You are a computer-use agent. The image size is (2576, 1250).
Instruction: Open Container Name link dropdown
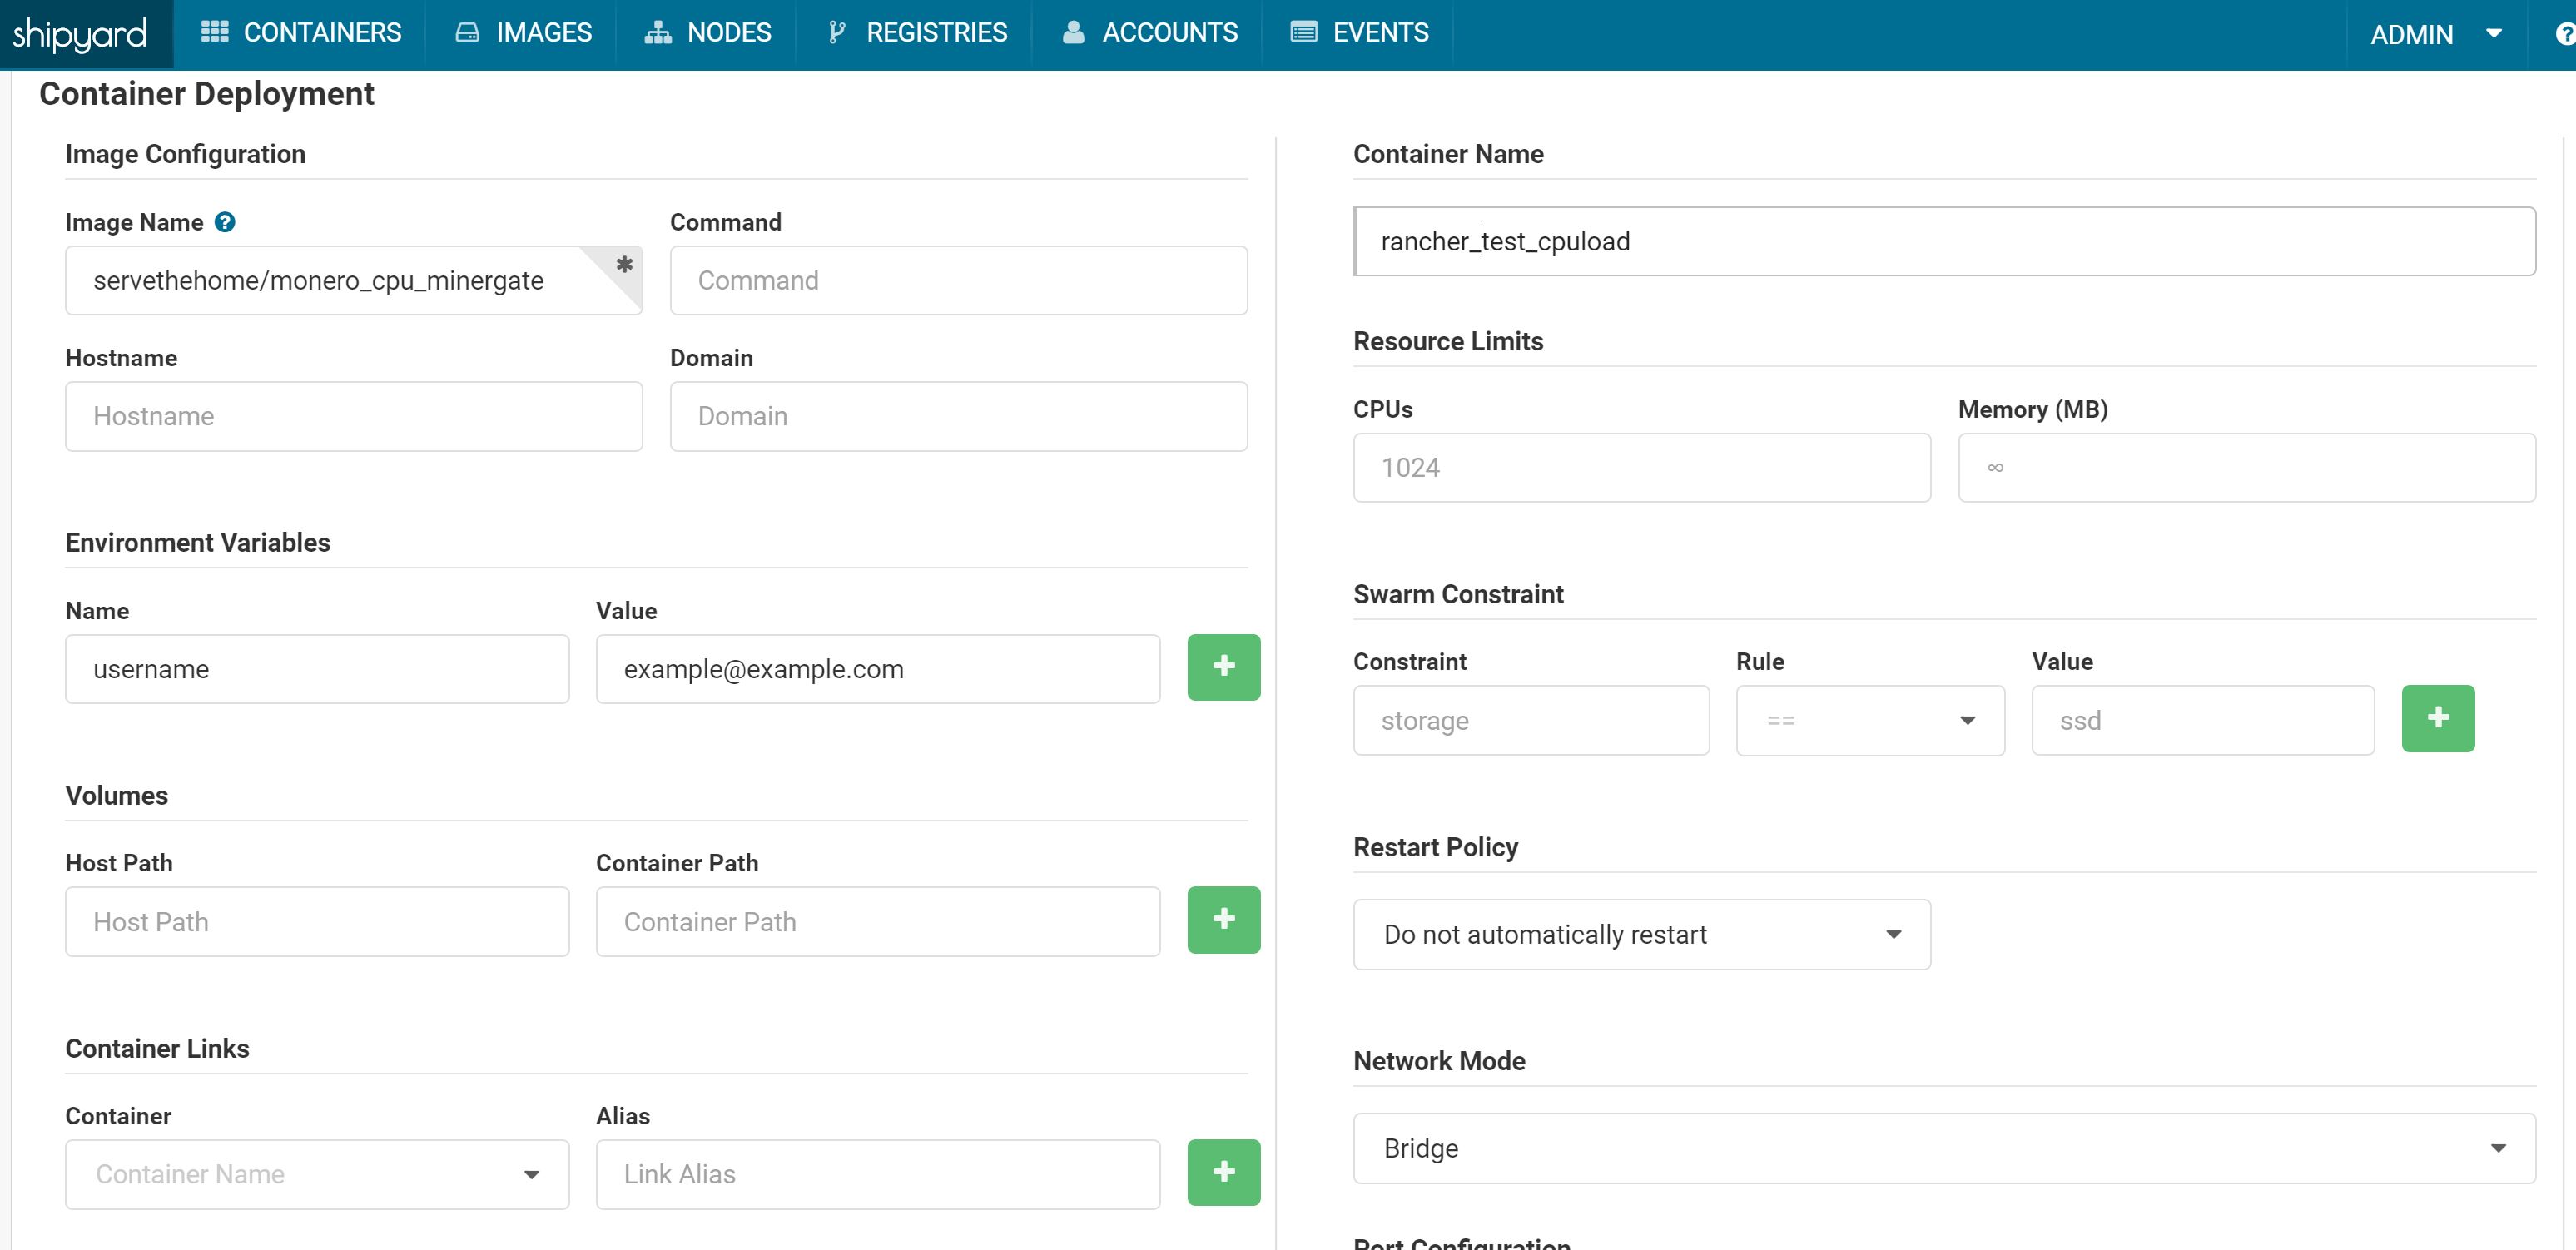[317, 1174]
